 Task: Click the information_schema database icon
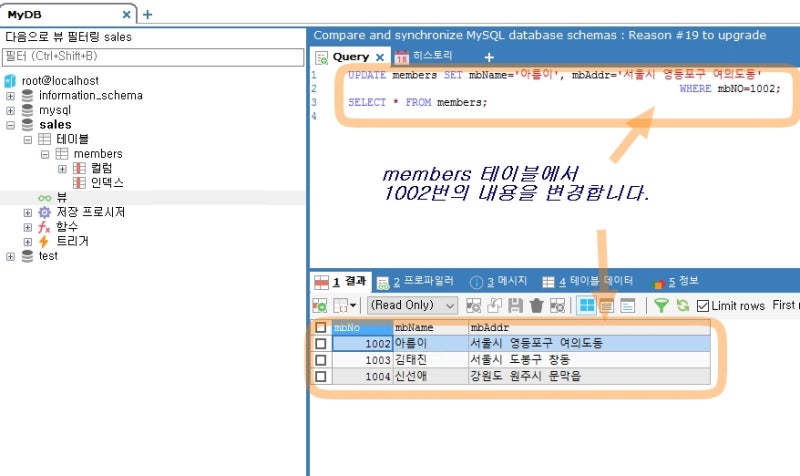tap(27, 95)
